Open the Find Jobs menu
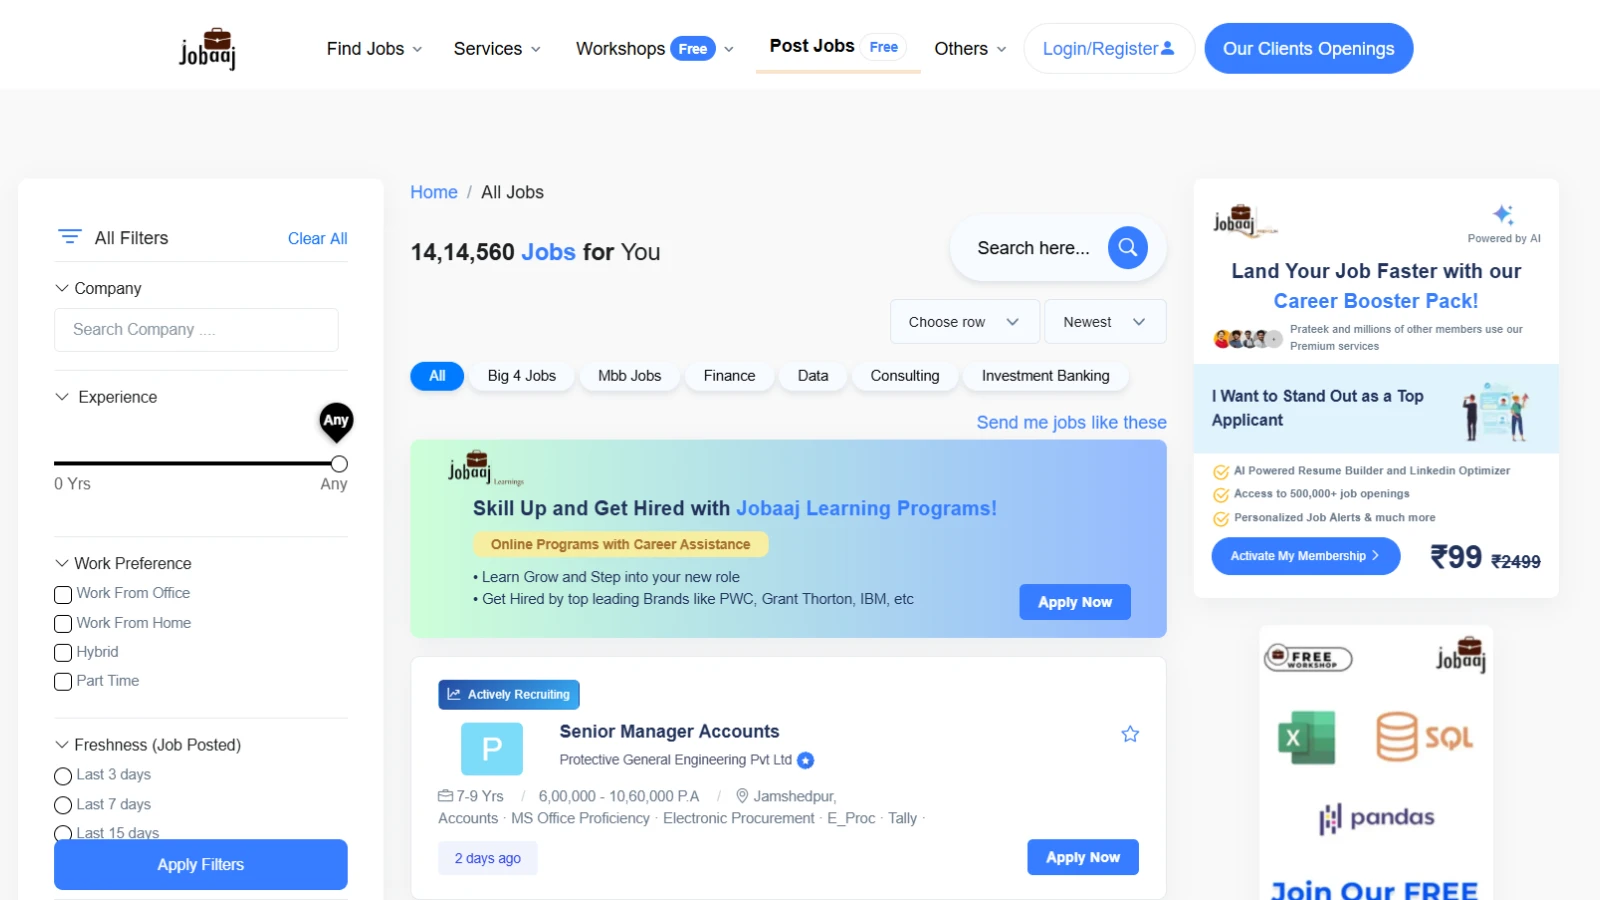This screenshot has width=1600, height=900. pos(374,49)
